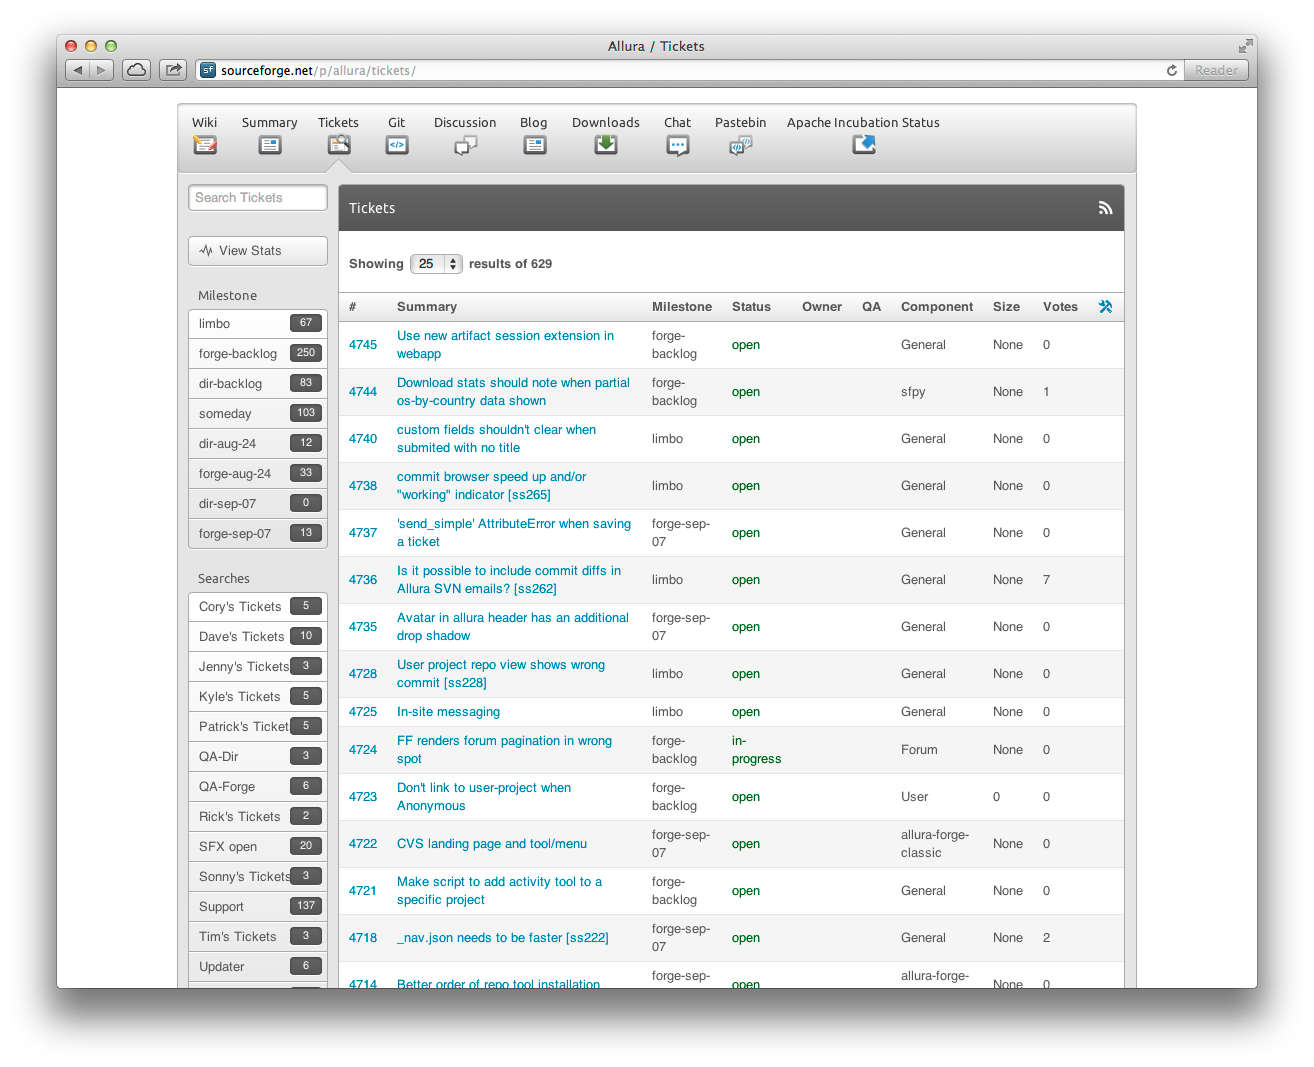
Task: Open the QA-Dir saved search
Action: click(258, 757)
